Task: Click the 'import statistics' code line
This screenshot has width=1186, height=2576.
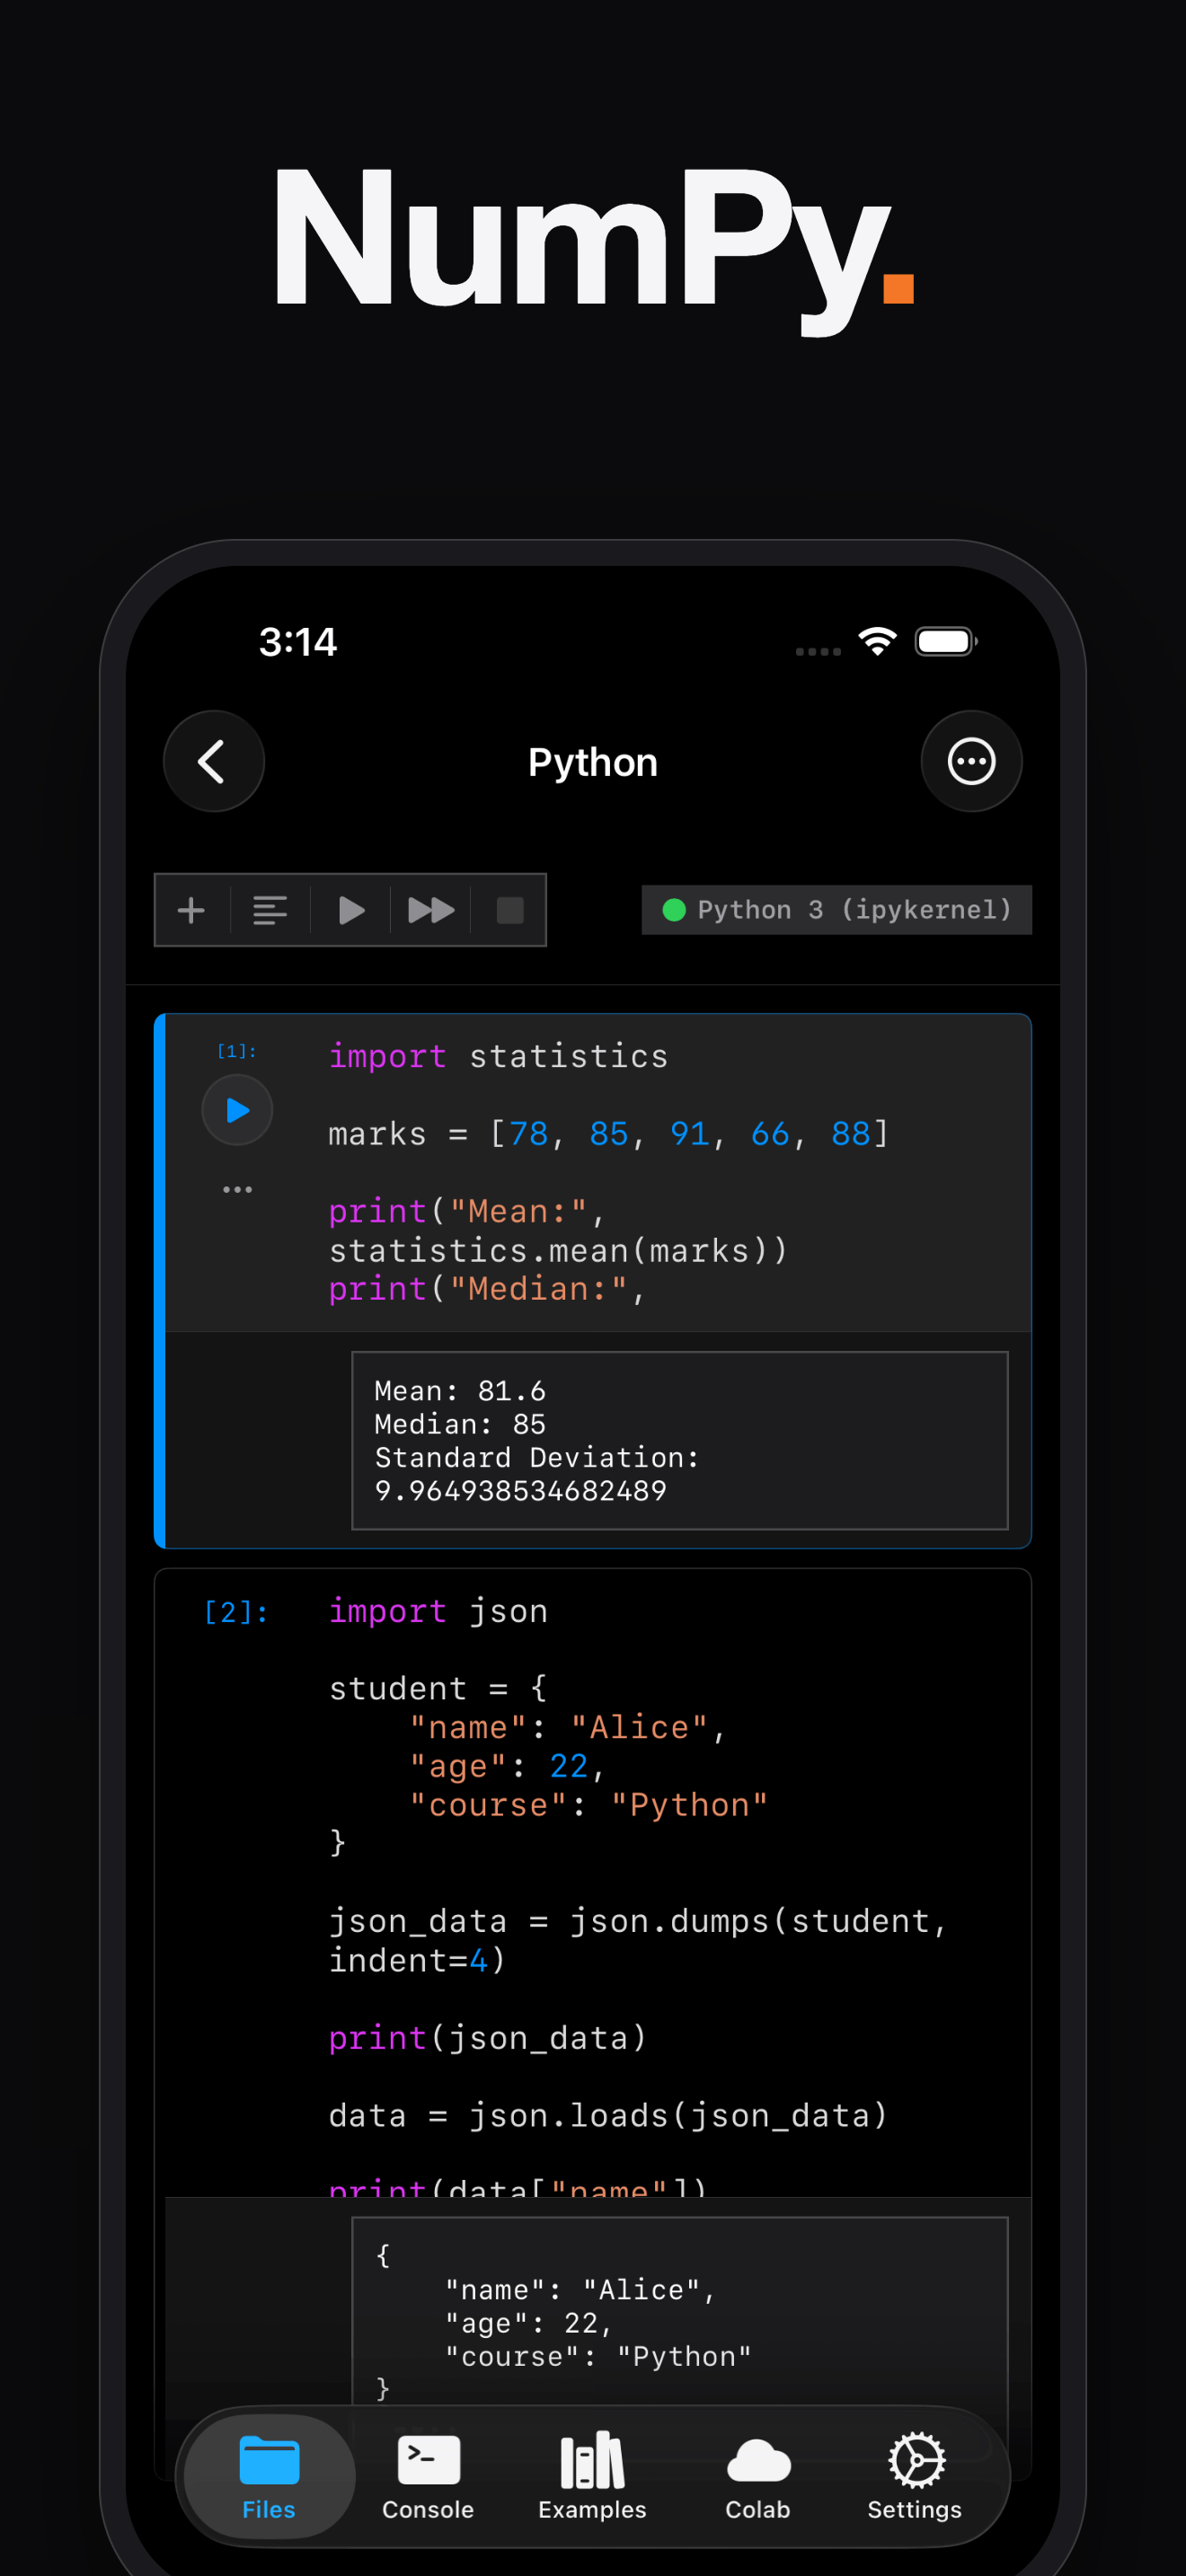Action: tap(498, 1056)
